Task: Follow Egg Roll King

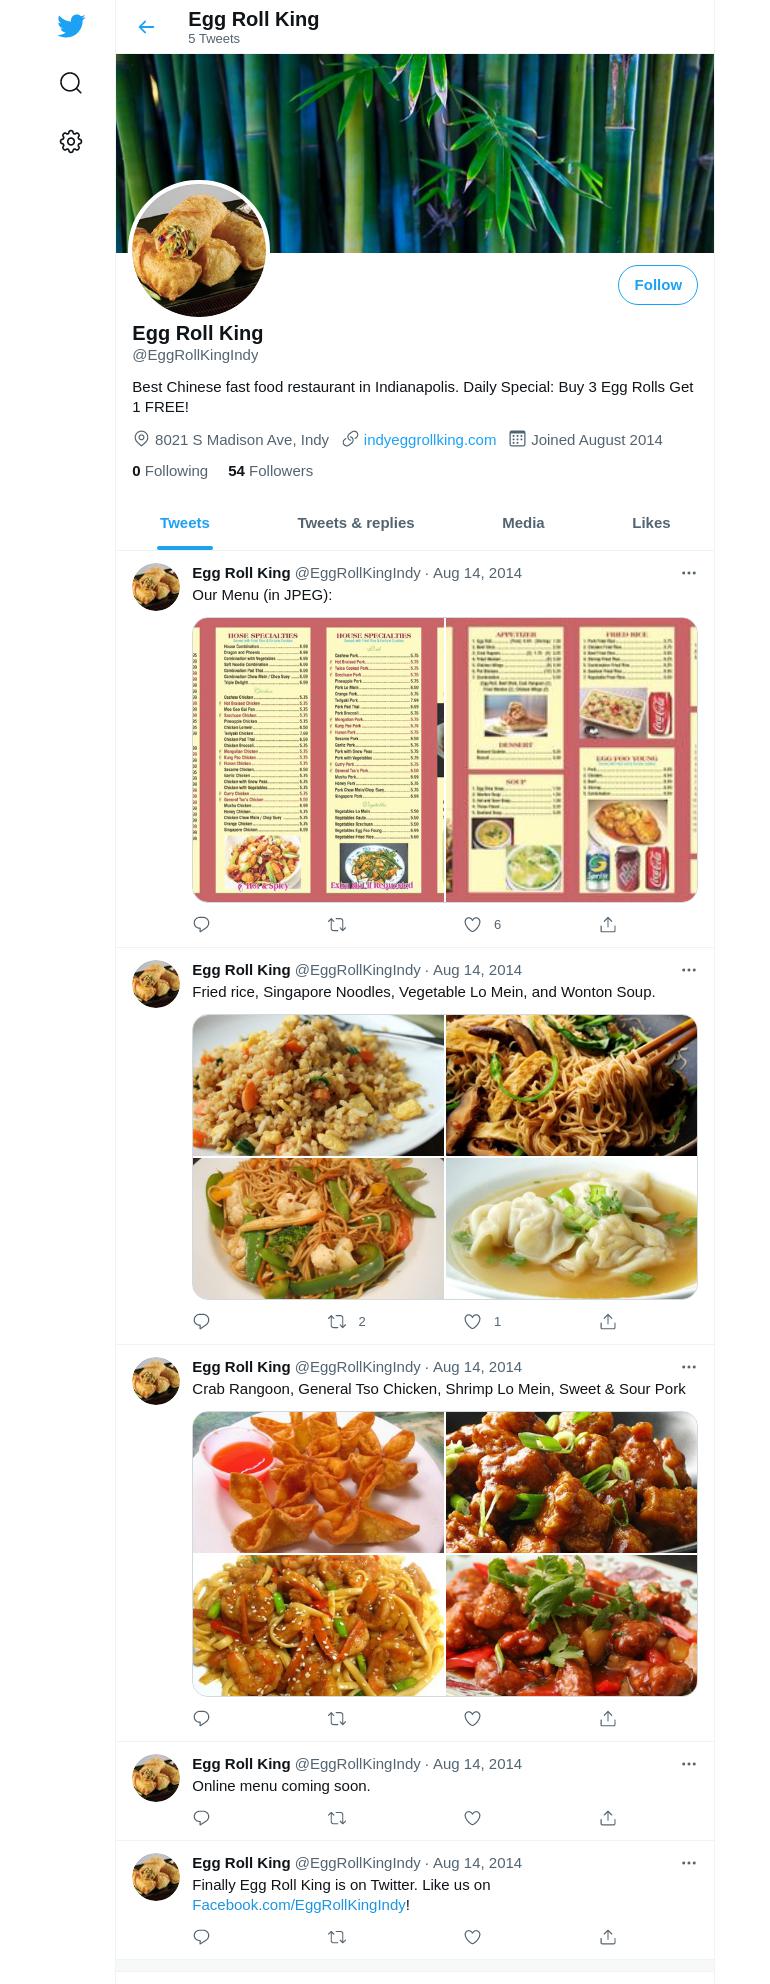Action: (x=658, y=285)
